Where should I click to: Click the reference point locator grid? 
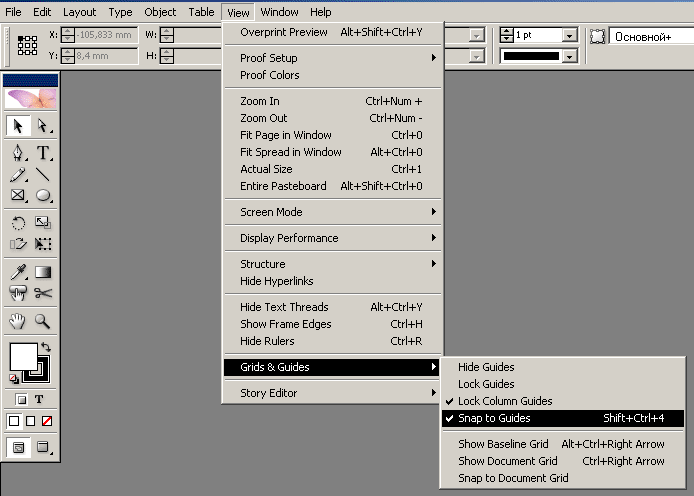tap(27, 46)
